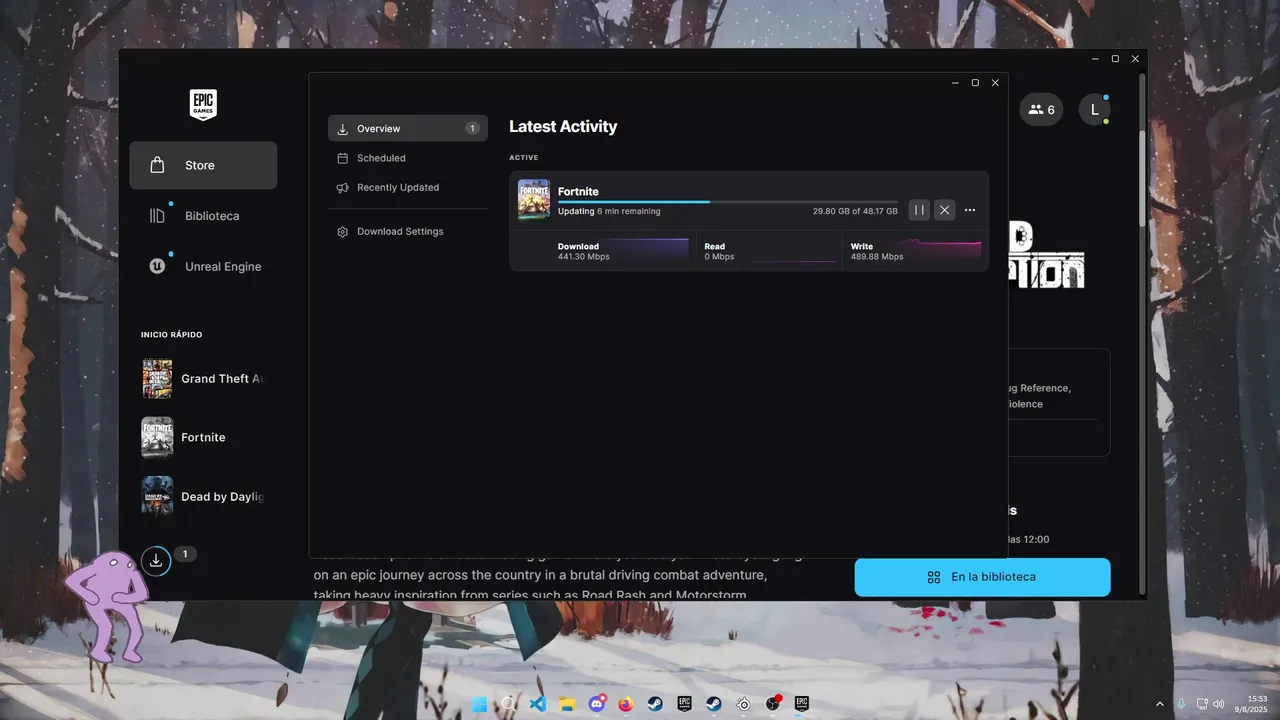Open the network icon in system tray
Image resolution: width=1280 pixels, height=720 pixels.
pyautogui.click(x=1201, y=704)
